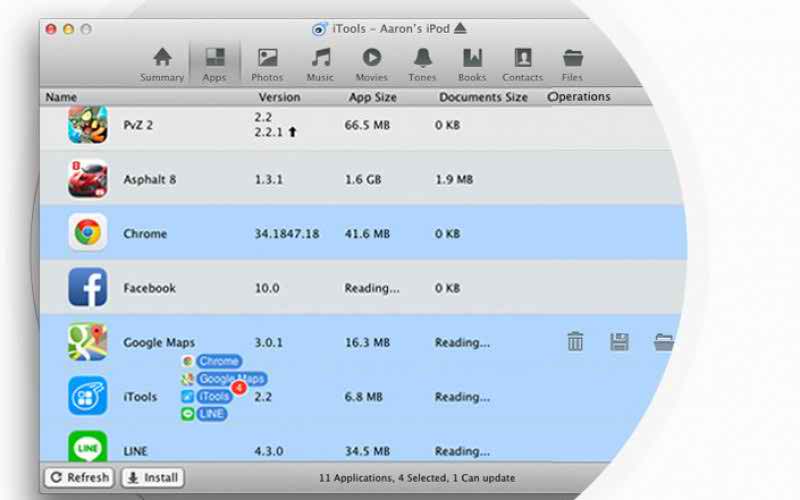Open the Movies tab
The image size is (800, 500).
pyautogui.click(x=371, y=65)
